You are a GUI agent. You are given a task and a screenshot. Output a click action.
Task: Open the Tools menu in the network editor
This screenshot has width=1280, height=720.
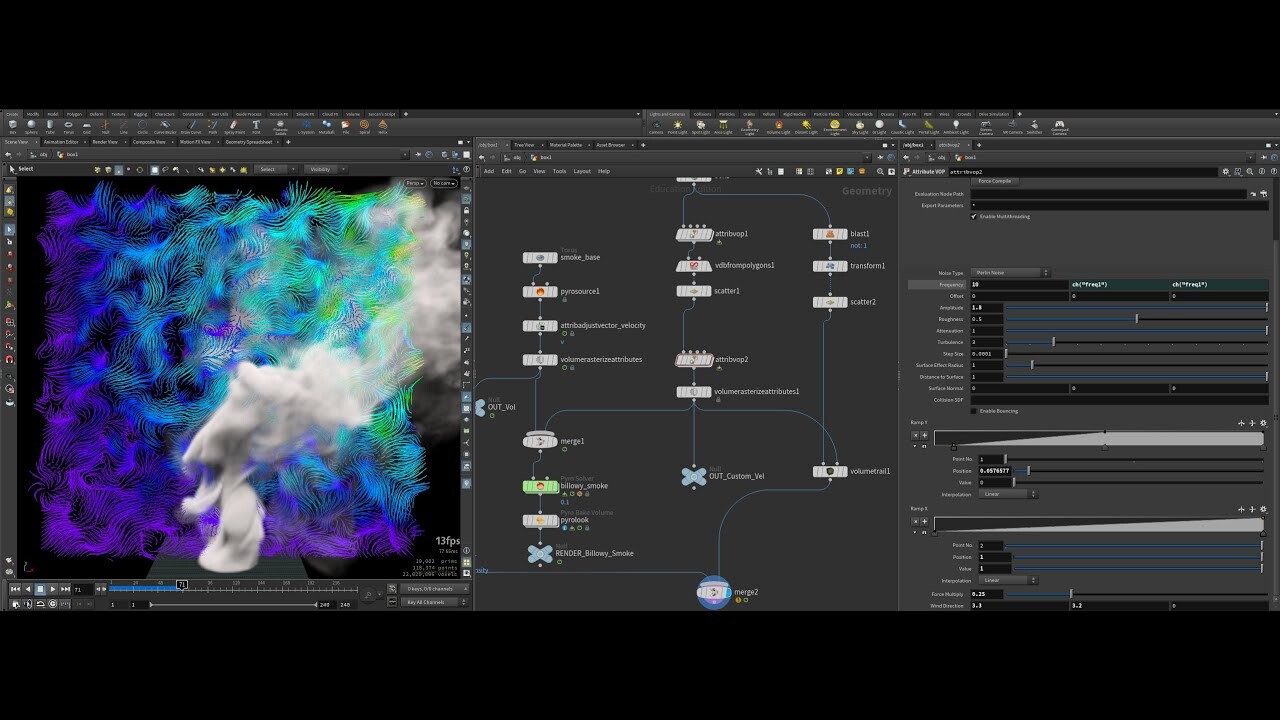[559, 171]
